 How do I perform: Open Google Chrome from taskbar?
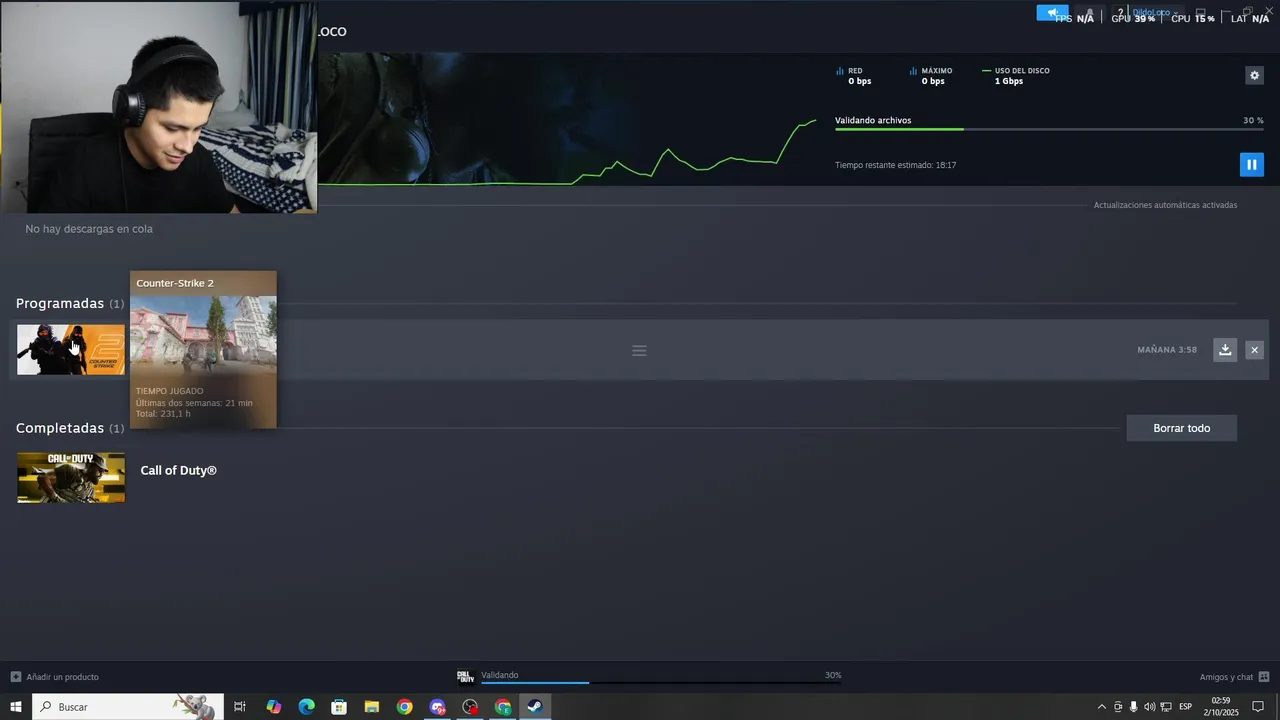404,707
